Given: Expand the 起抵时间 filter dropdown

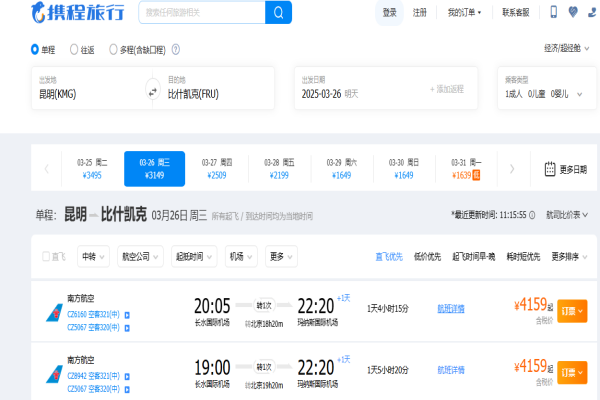Looking at the screenshot, I should [x=194, y=256].
